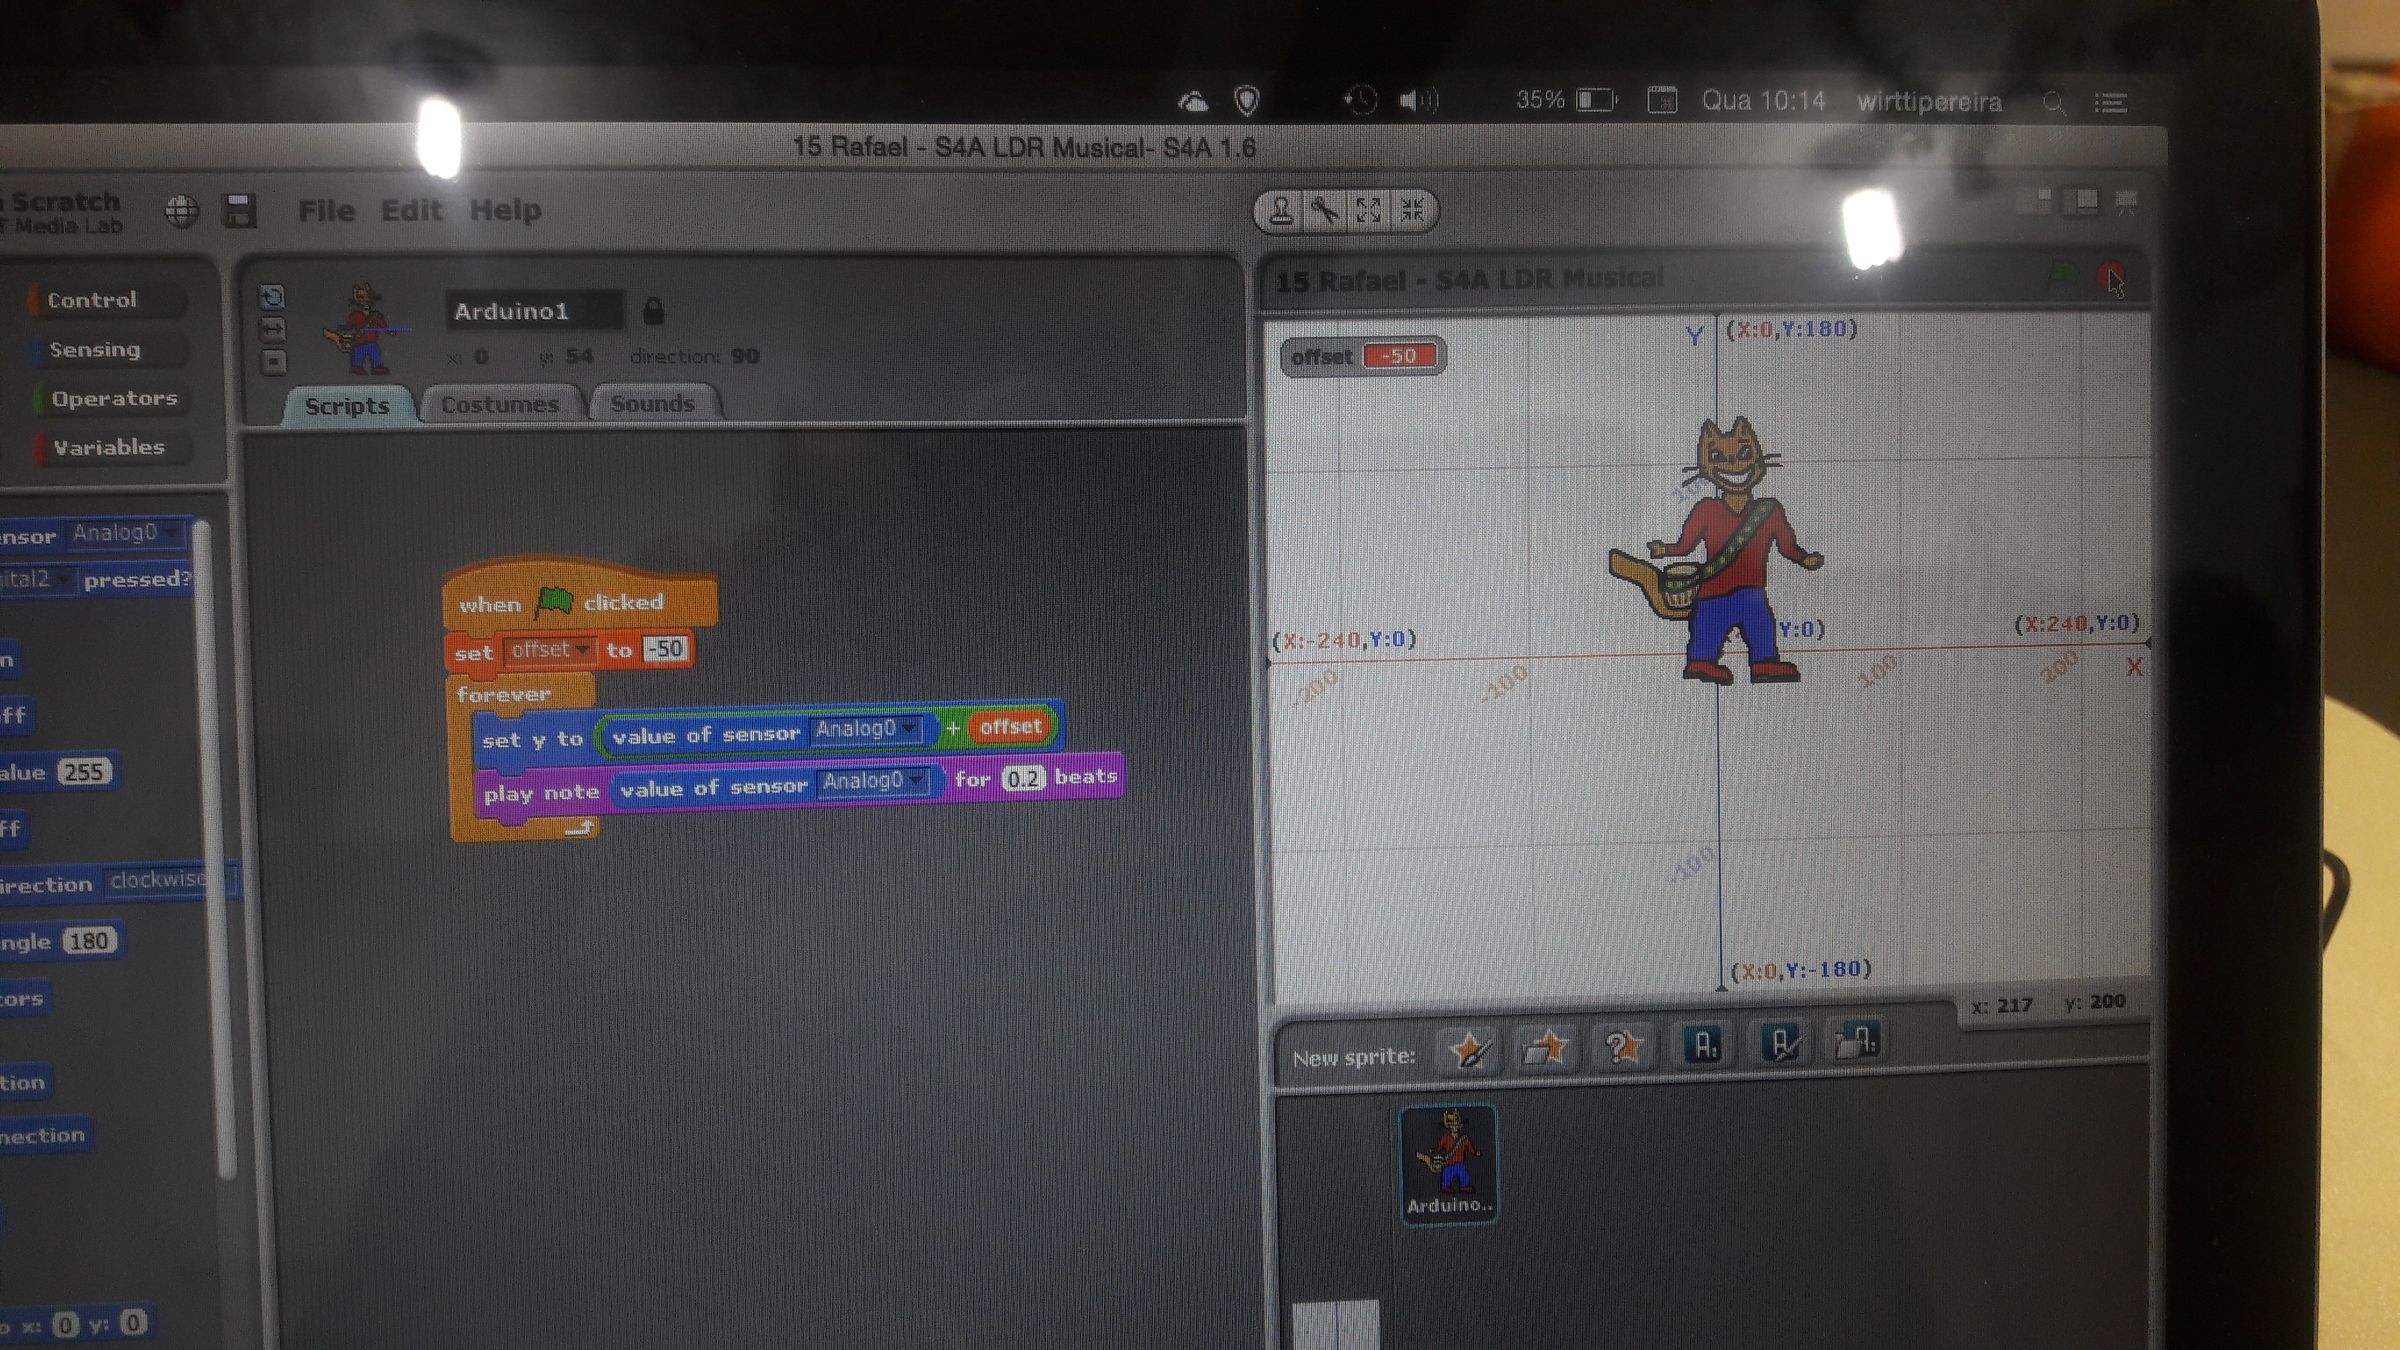Select the Sensing block category
Viewport: 2400px width, 1350px height.
point(95,349)
